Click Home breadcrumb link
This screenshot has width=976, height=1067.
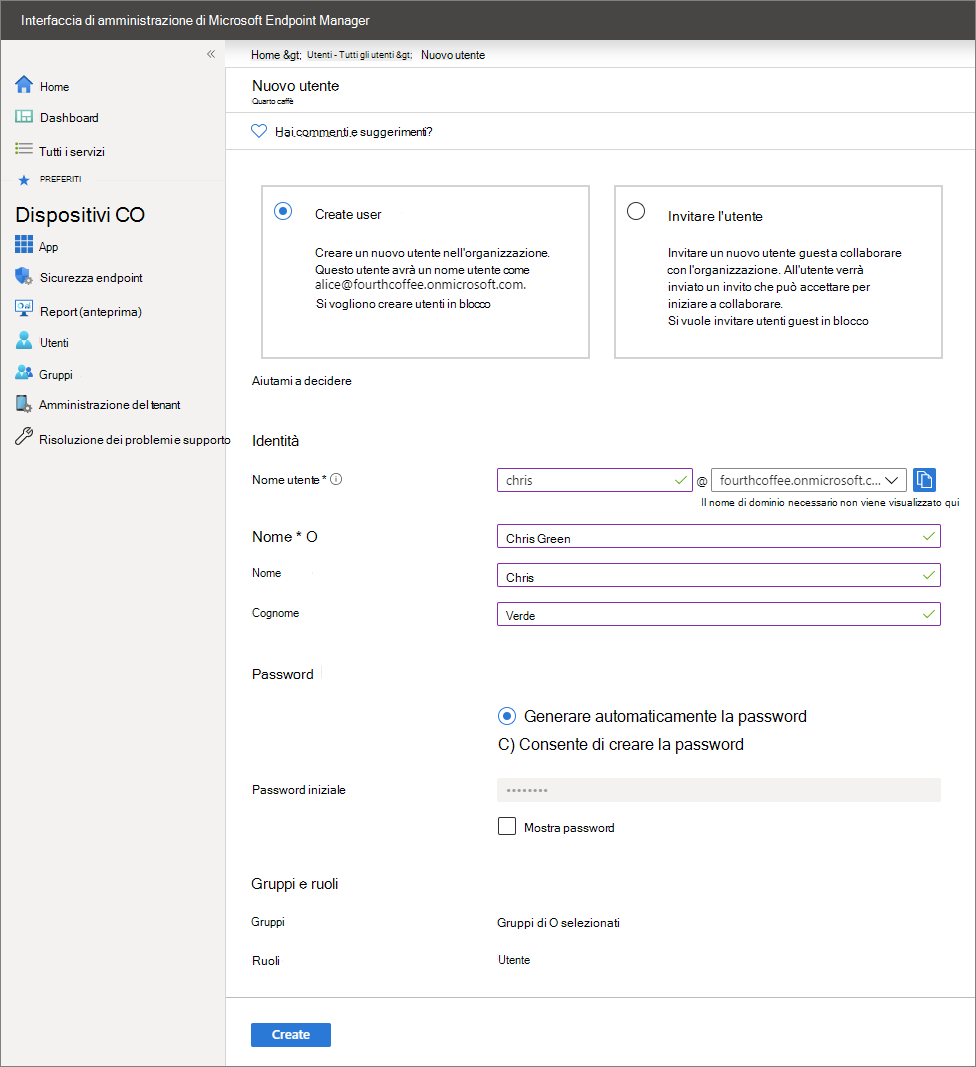(265, 55)
